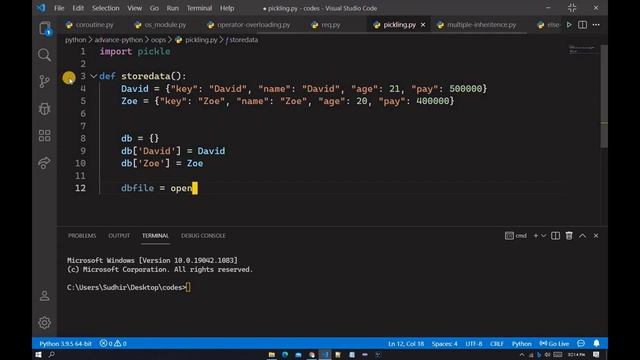Click the storedata breadcrumb symbol

(243, 40)
